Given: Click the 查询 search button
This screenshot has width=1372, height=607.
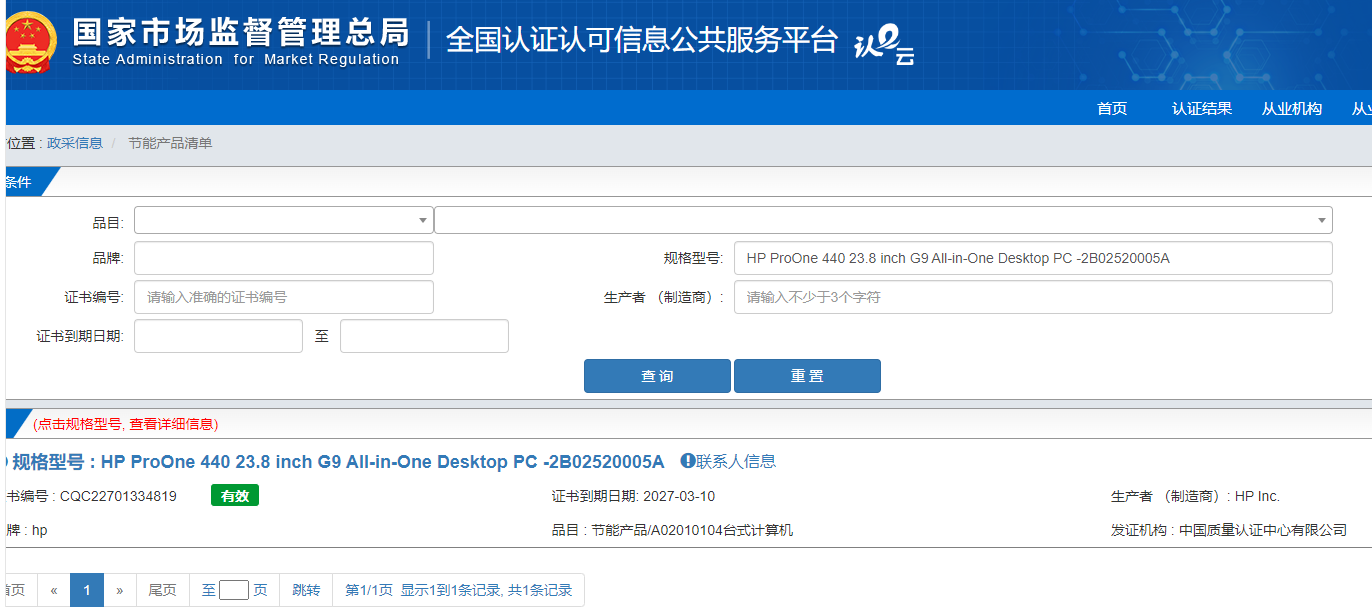Looking at the screenshot, I should pos(657,376).
